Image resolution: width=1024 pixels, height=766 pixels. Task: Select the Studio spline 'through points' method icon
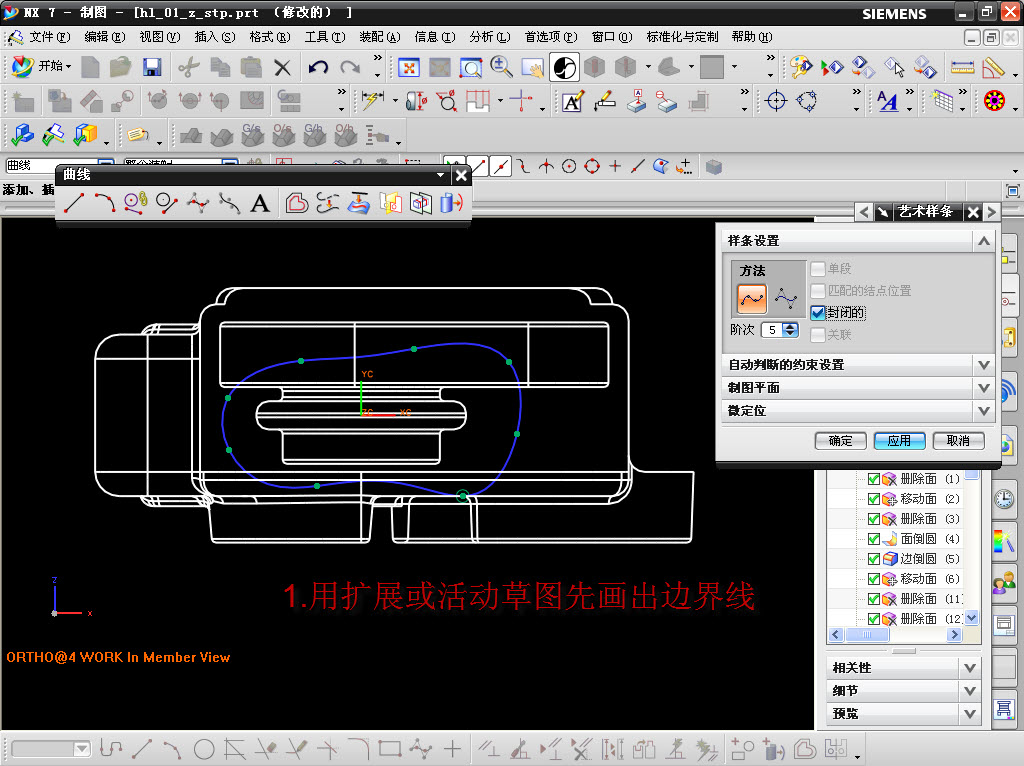coord(752,299)
